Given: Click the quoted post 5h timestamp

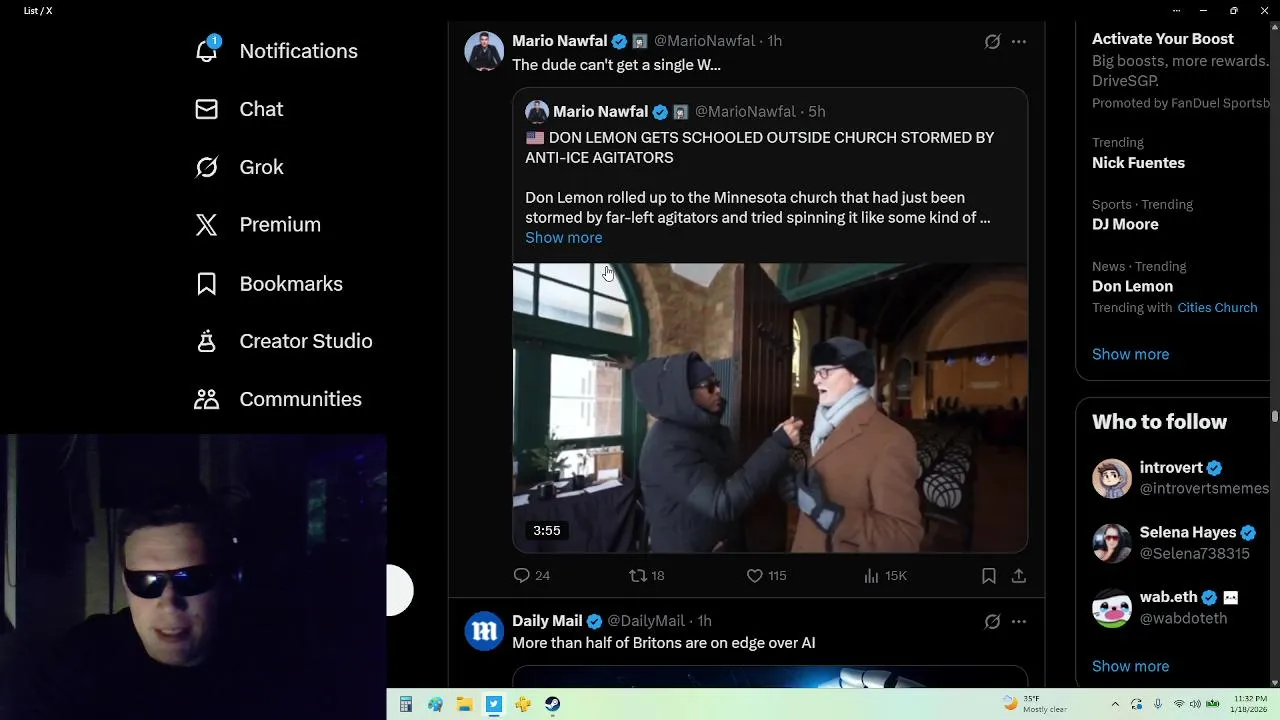Looking at the screenshot, I should coord(817,112).
